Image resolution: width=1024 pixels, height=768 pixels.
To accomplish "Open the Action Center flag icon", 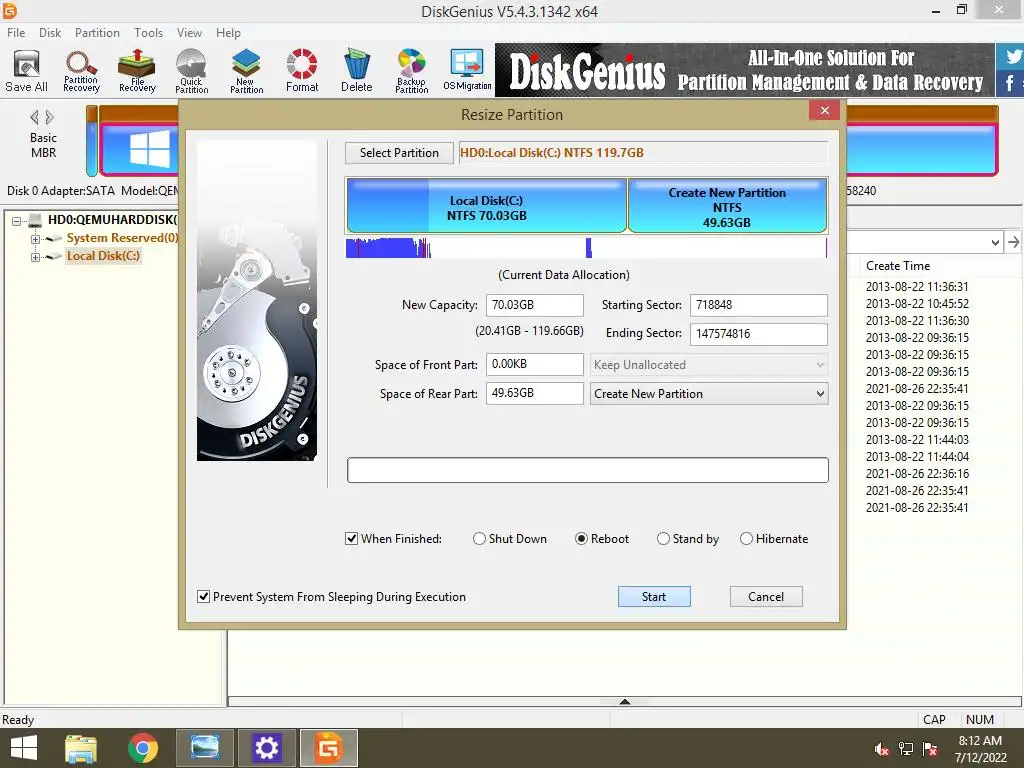I will [x=930, y=749].
